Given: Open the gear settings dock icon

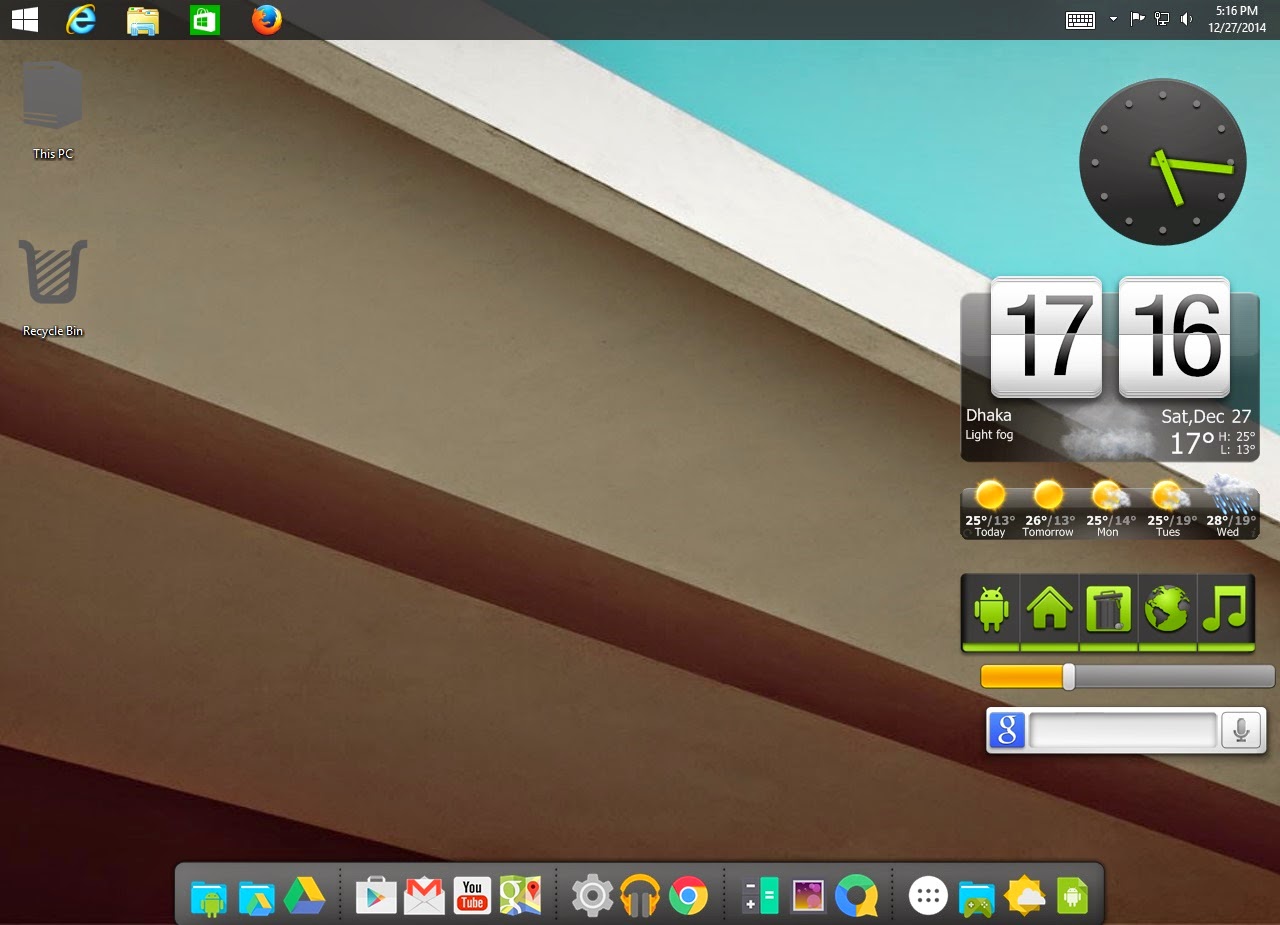Looking at the screenshot, I should pyautogui.click(x=592, y=896).
